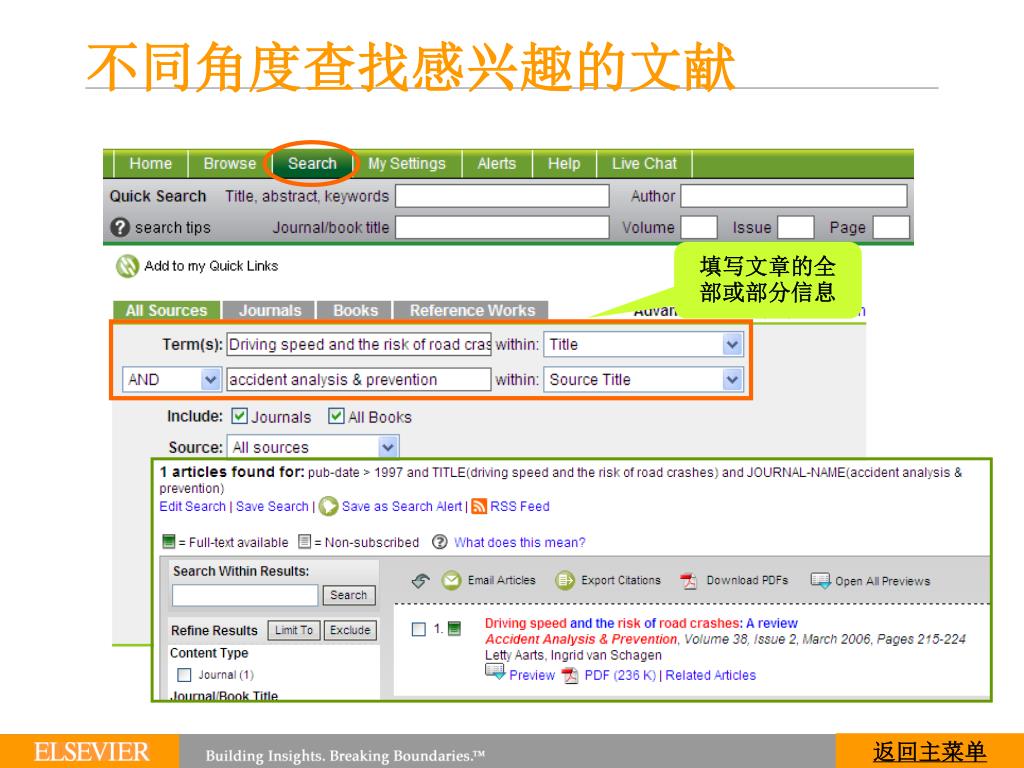Open the Title within dropdown

643,344
